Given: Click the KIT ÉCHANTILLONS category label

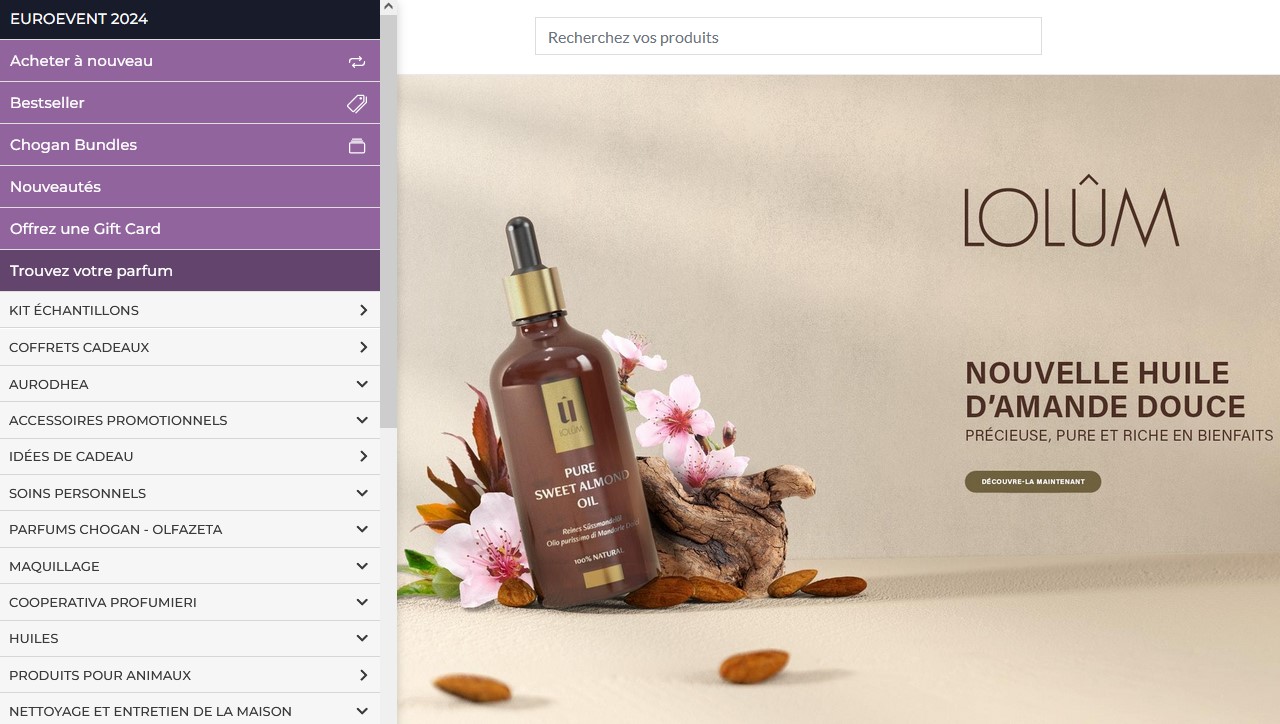Looking at the screenshot, I should click(x=74, y=310).
